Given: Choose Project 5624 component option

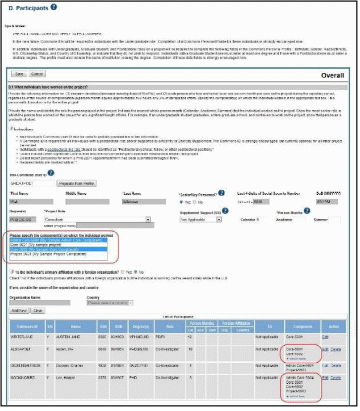Looking at the screenshot, I should click(x=58, y=254).
